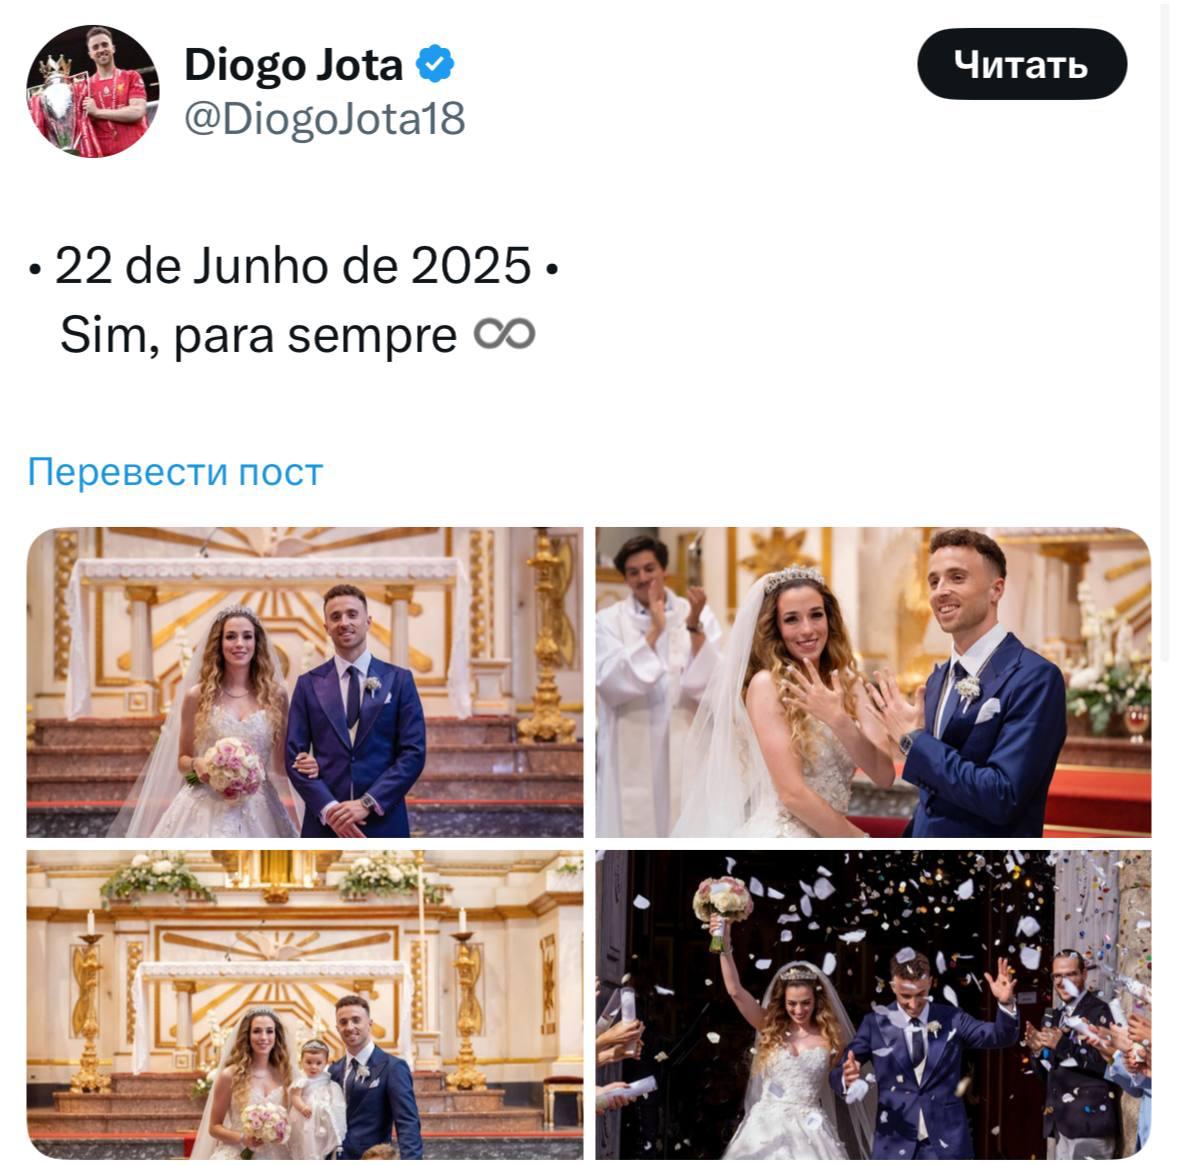Click the 'Sim, para sempre' text line

click(258, 335)
